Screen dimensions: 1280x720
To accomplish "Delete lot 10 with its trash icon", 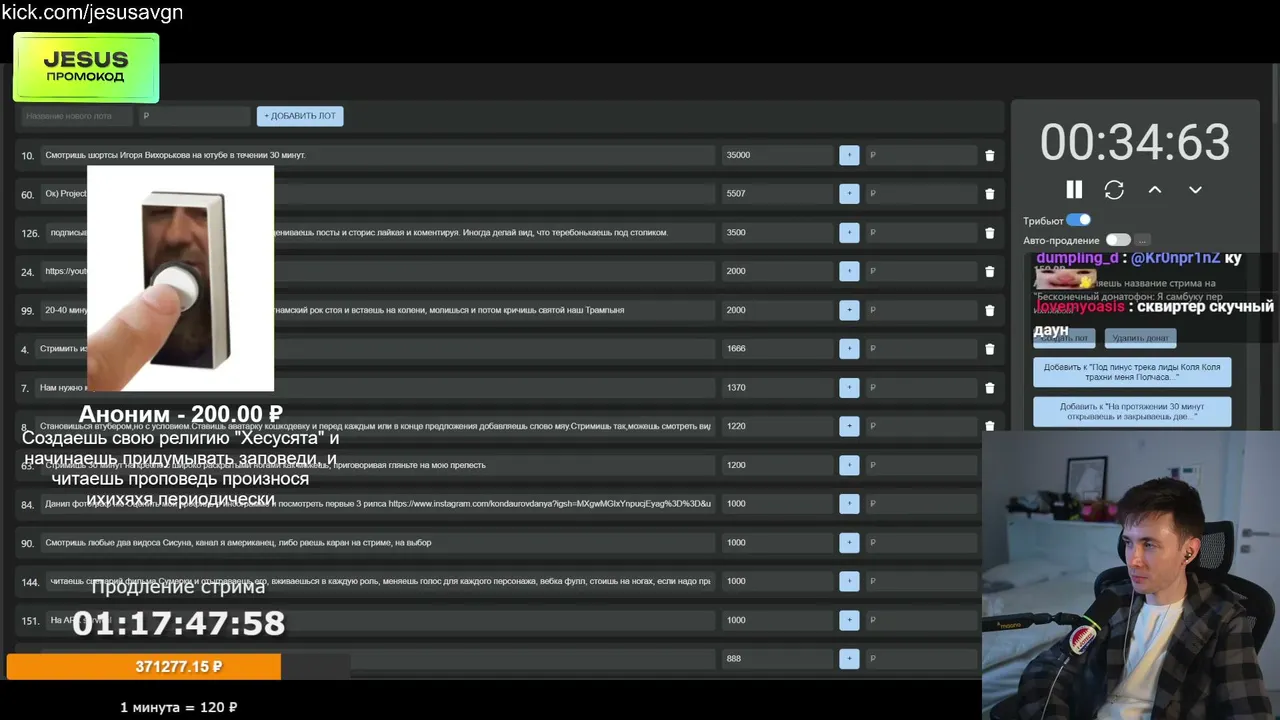I will click(x=990, y=155).
